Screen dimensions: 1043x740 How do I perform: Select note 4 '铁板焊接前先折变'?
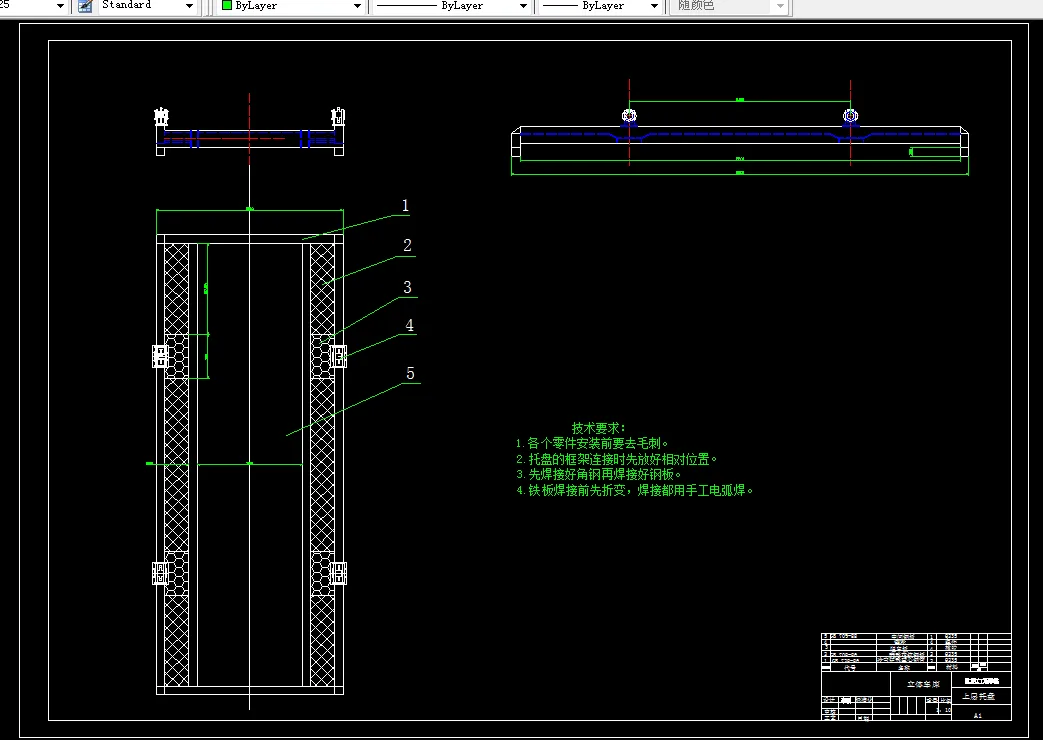(x=575, y=490)
